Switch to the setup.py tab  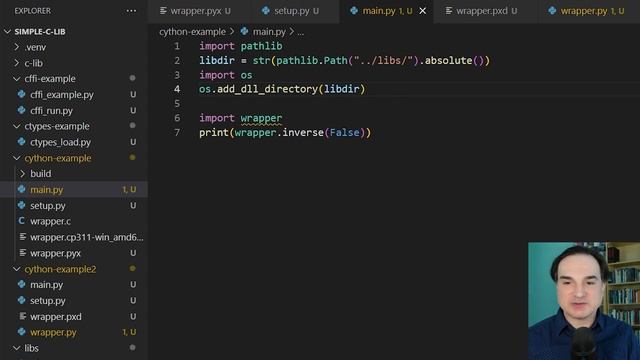click(x=294, y=11)
